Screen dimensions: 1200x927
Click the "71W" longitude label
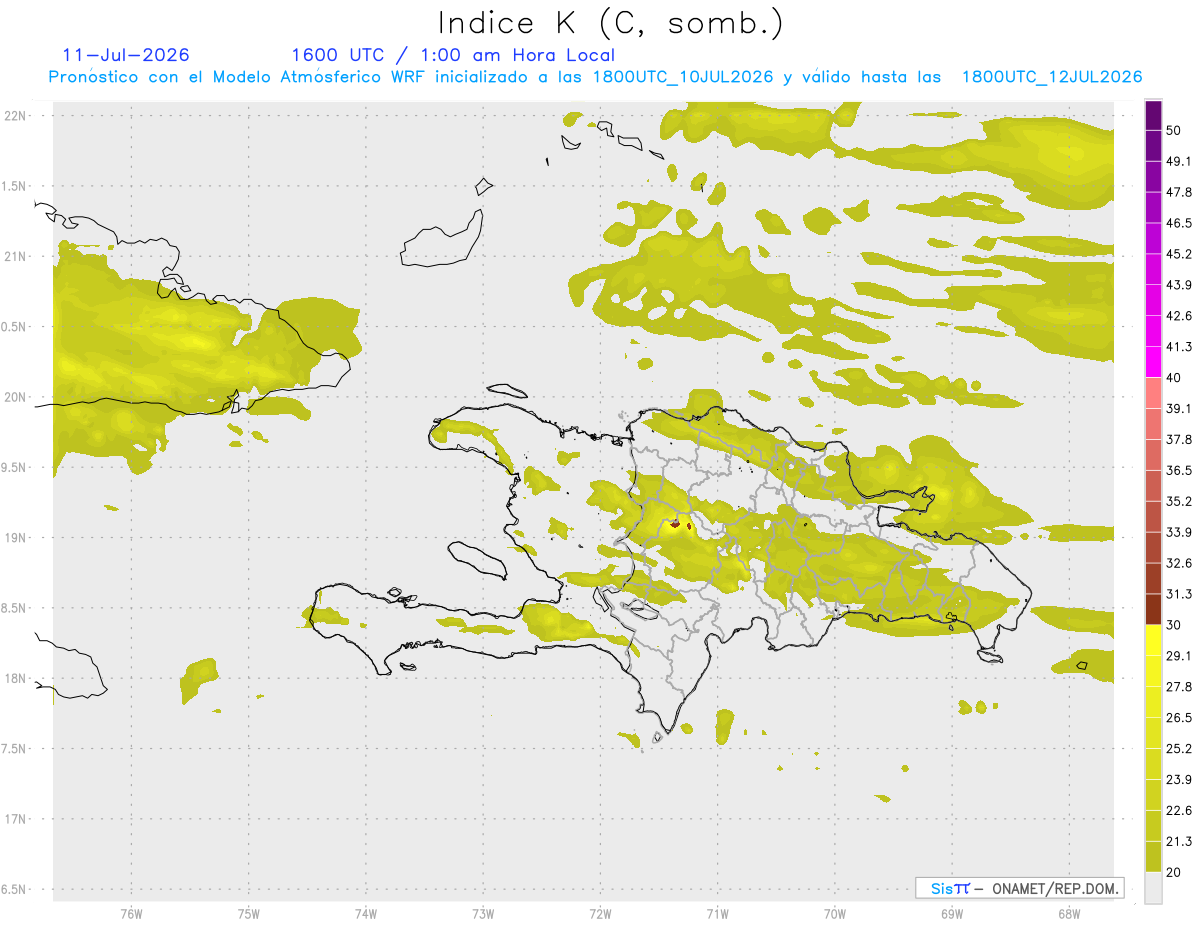(x=717, y=914)
